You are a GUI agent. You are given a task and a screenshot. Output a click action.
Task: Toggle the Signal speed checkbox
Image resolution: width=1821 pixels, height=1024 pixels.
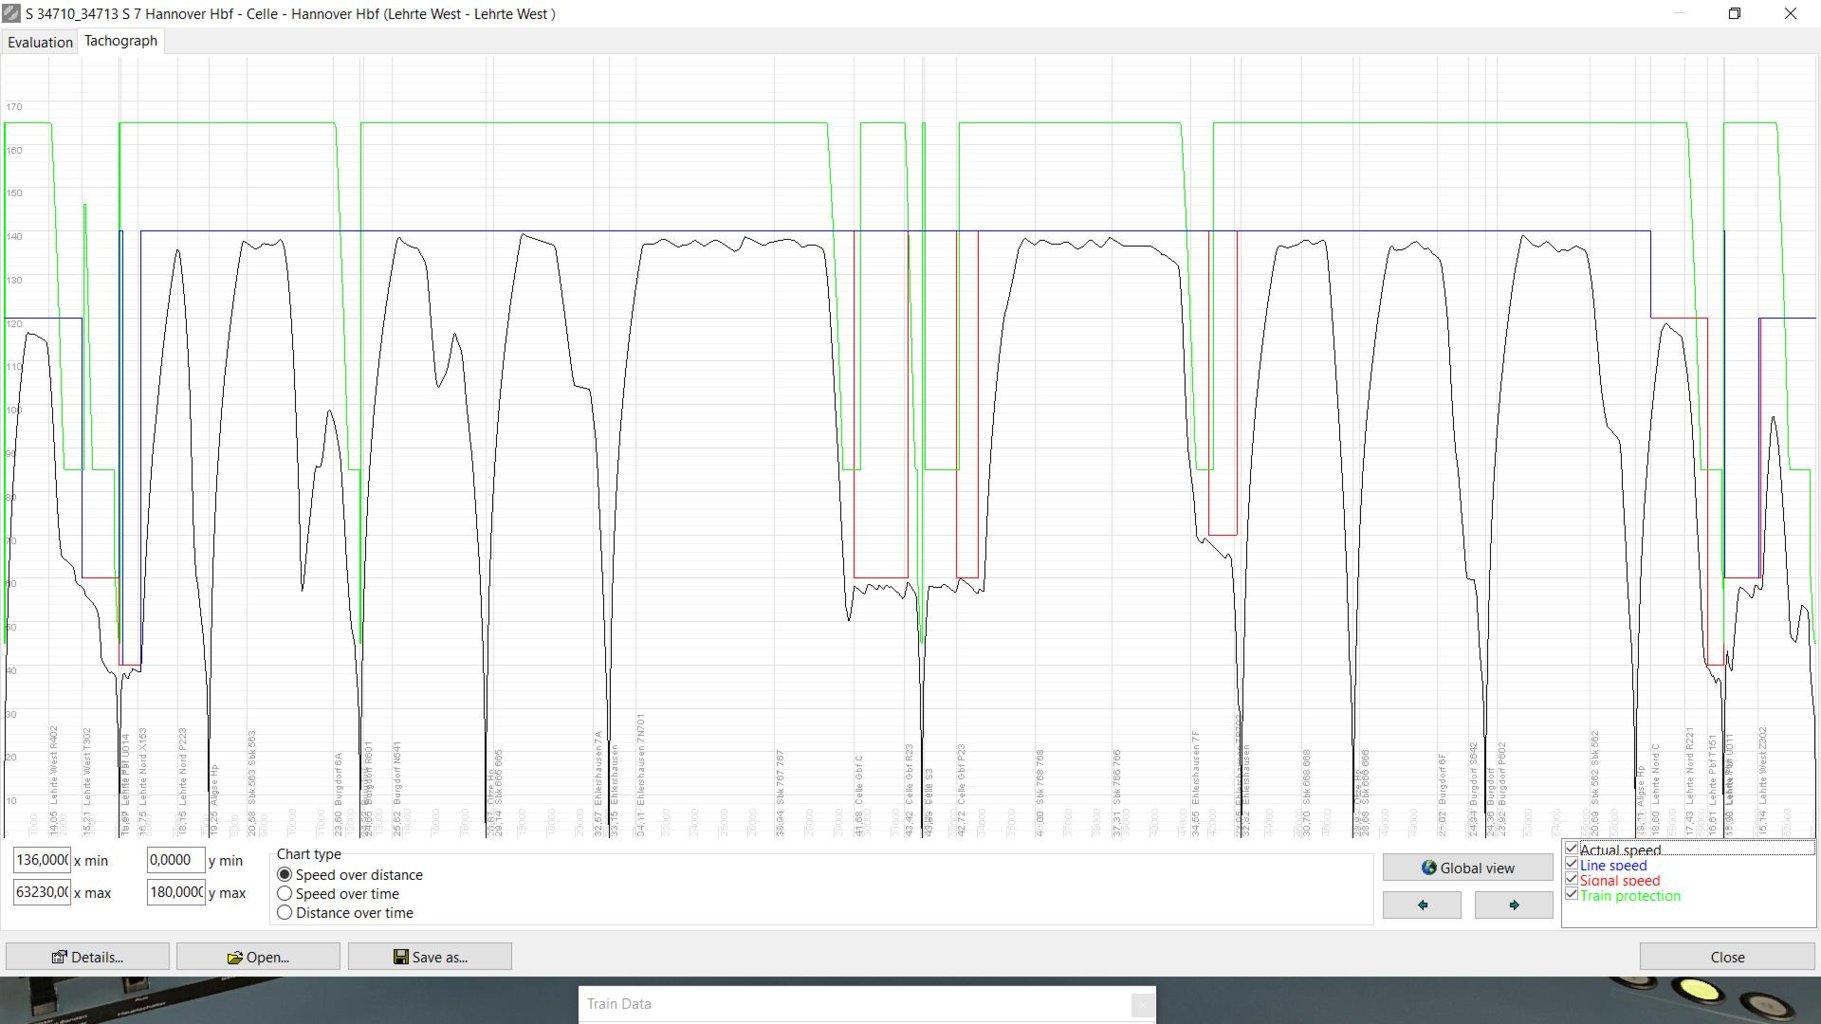(1572, 880)
